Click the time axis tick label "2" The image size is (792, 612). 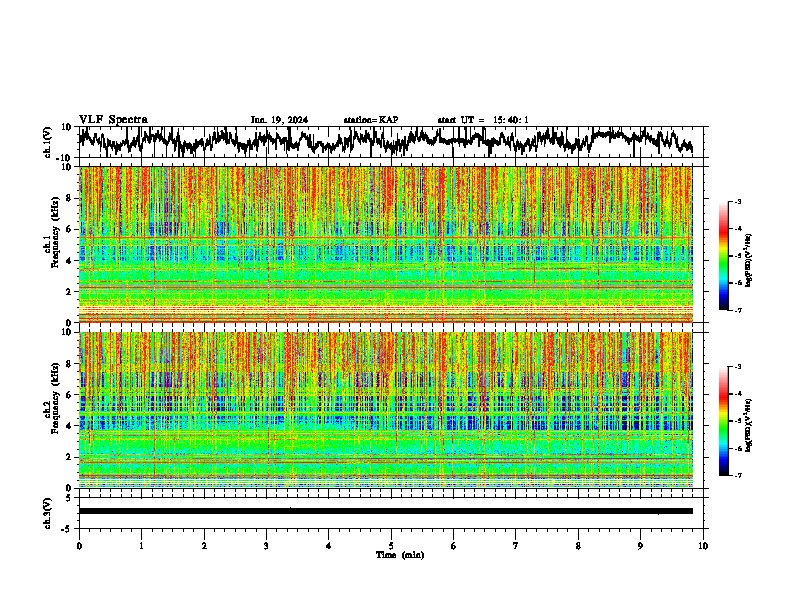[x=204, y=546]
